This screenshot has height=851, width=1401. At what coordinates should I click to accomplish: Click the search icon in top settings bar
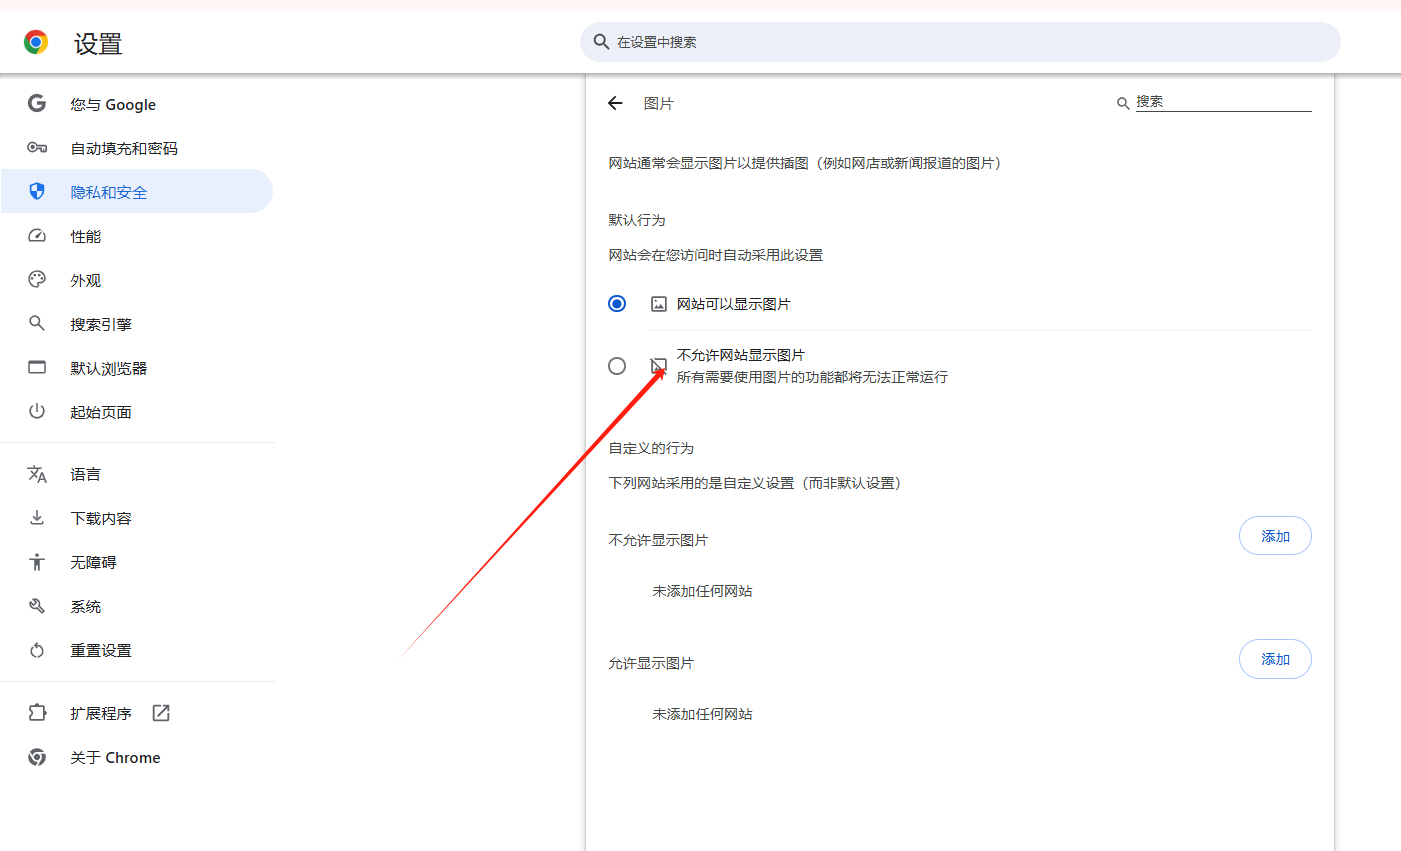[601, 42]
